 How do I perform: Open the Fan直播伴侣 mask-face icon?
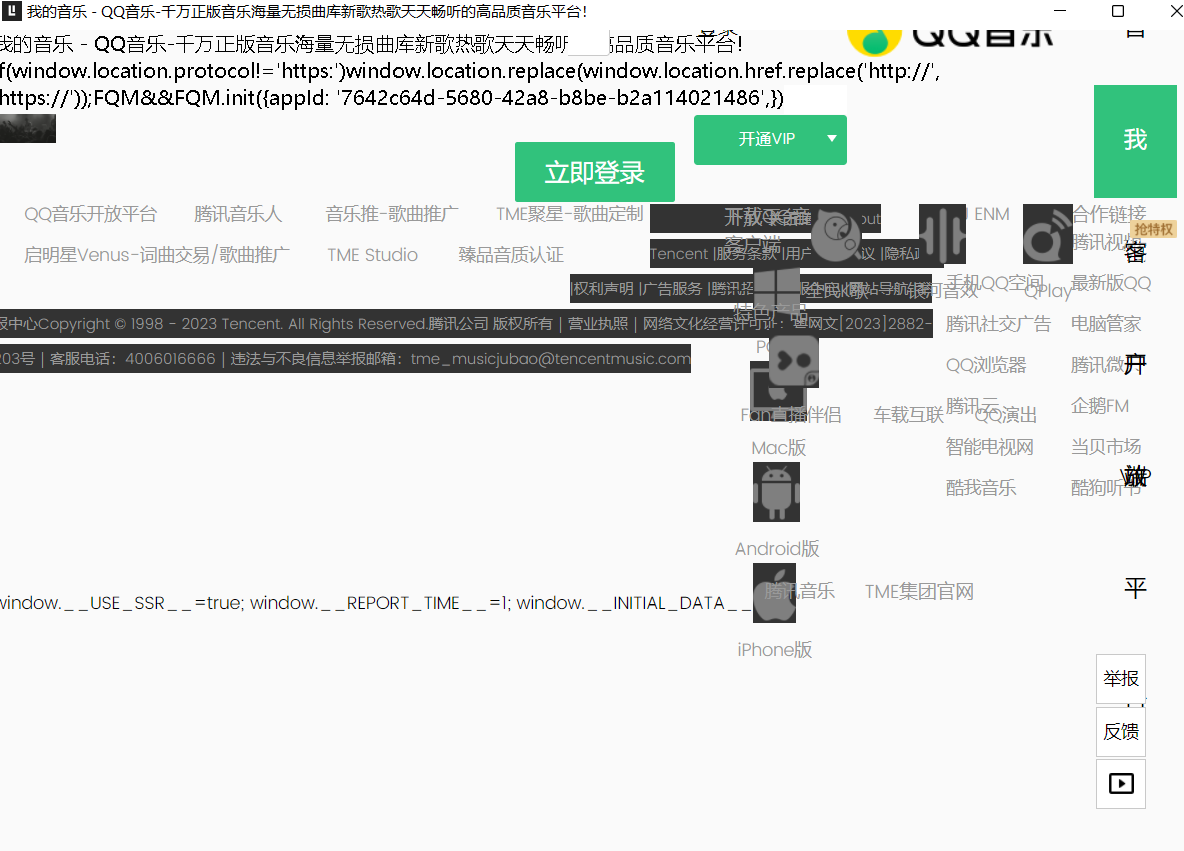click(794, 361)
